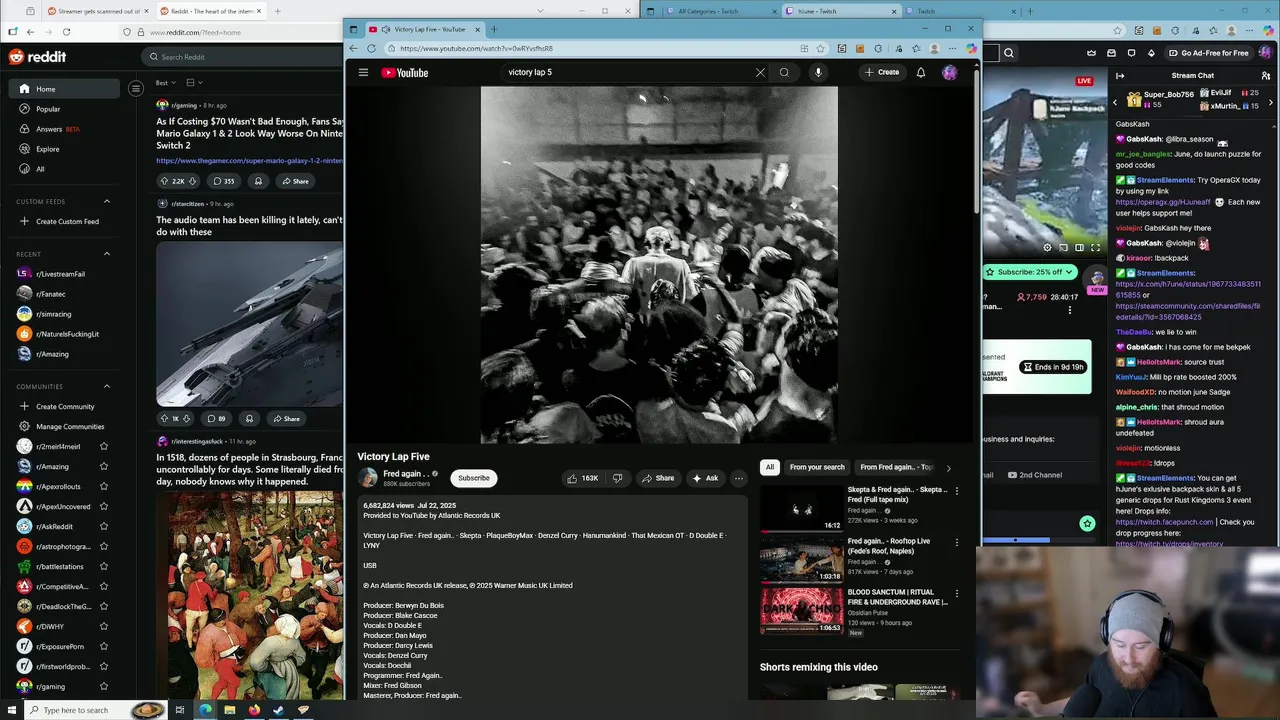Go back in YouTube browser window
1280x720 pixels.
point(353,48)
